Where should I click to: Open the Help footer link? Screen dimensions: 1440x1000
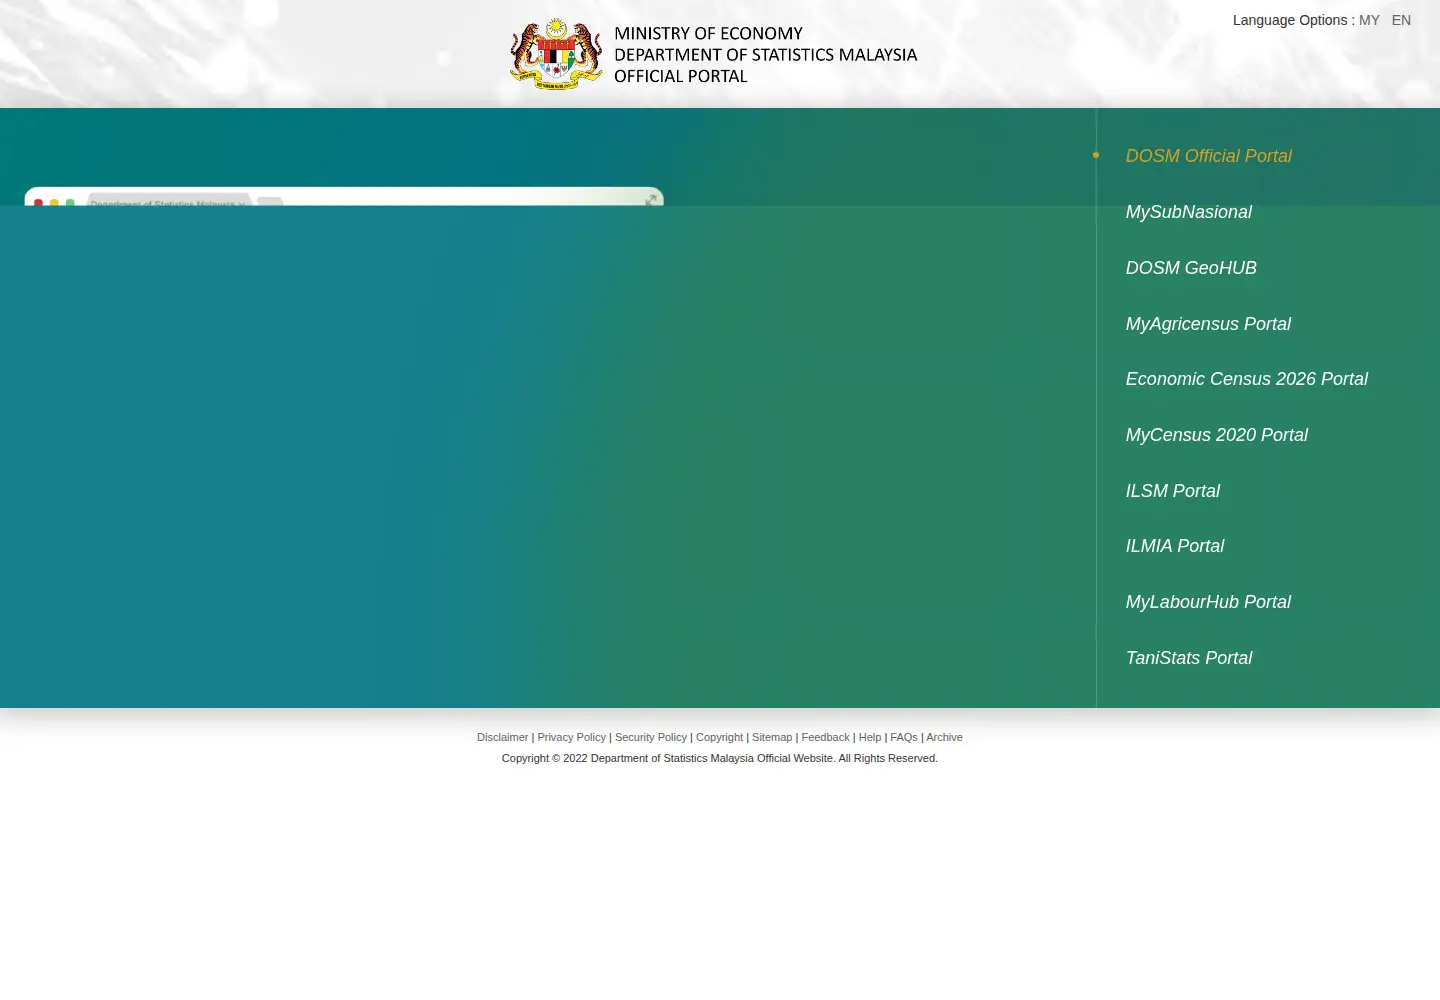[870, 737]
